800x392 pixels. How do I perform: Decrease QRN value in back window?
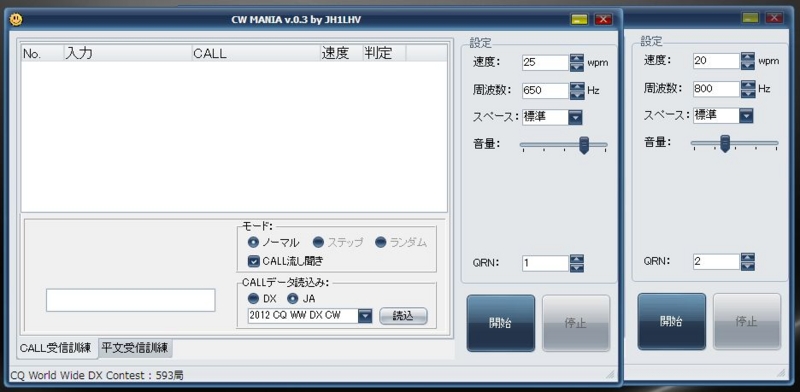pos(748,266)
